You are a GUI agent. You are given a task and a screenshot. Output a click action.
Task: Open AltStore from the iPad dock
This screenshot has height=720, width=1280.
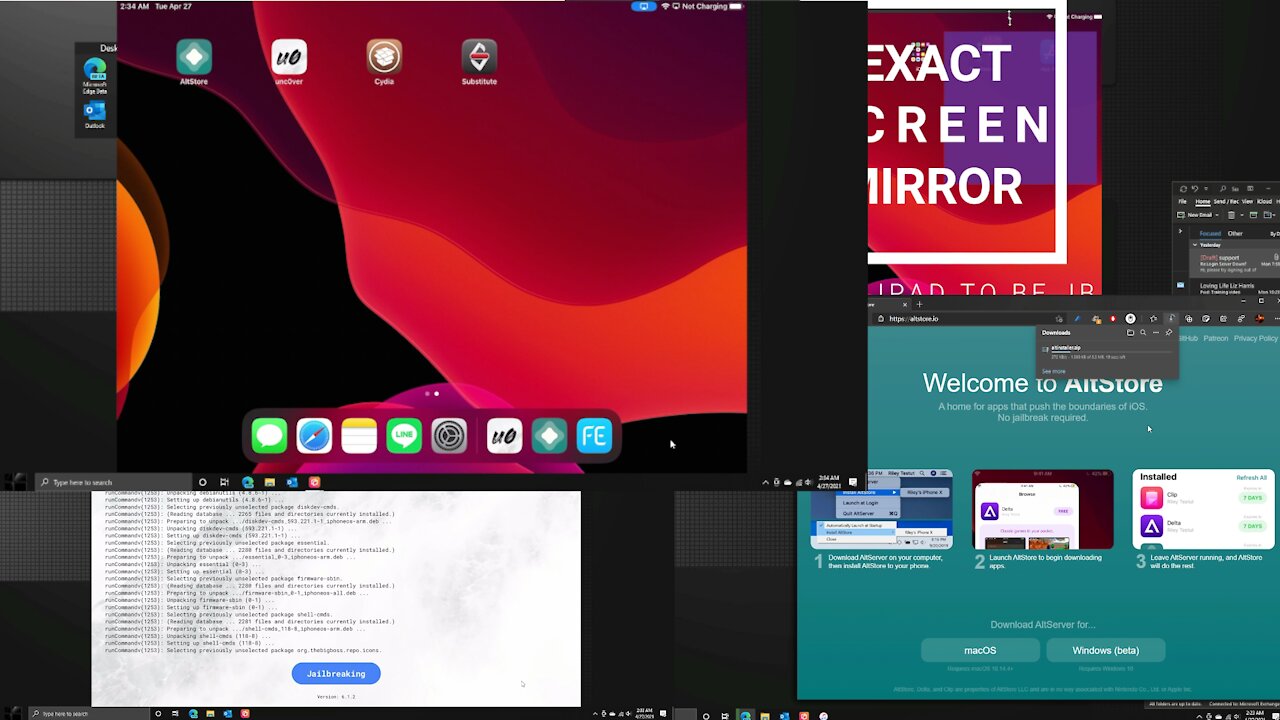click(x=549, y=436)
